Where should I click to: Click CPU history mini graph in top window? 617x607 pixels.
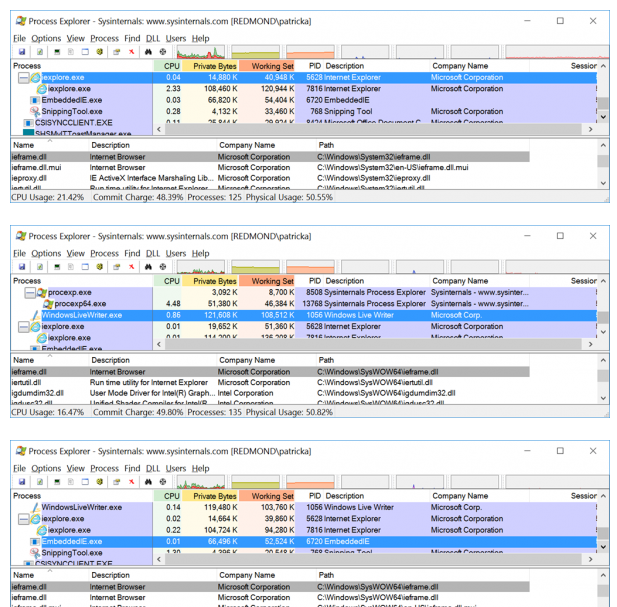201,52
